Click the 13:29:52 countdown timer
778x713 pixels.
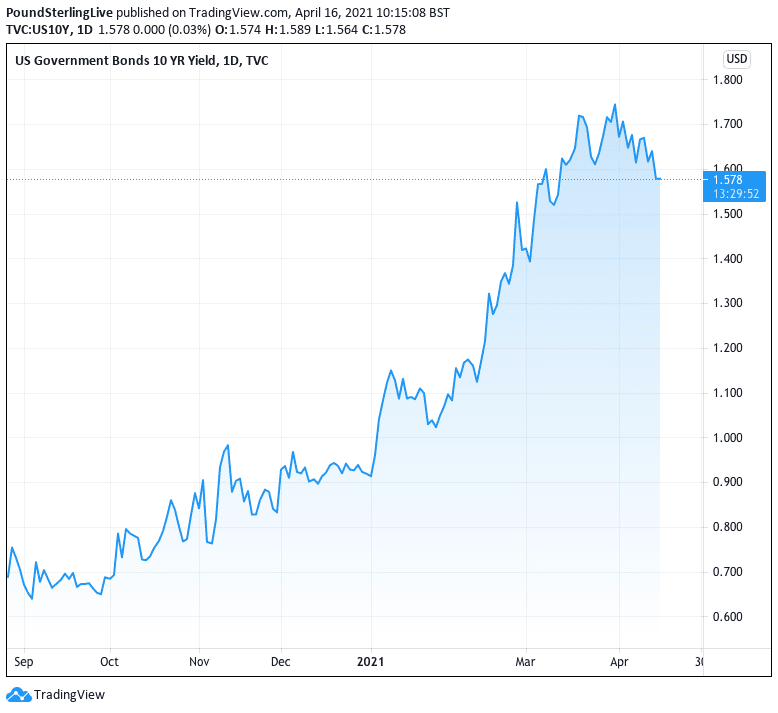[735, 194]
